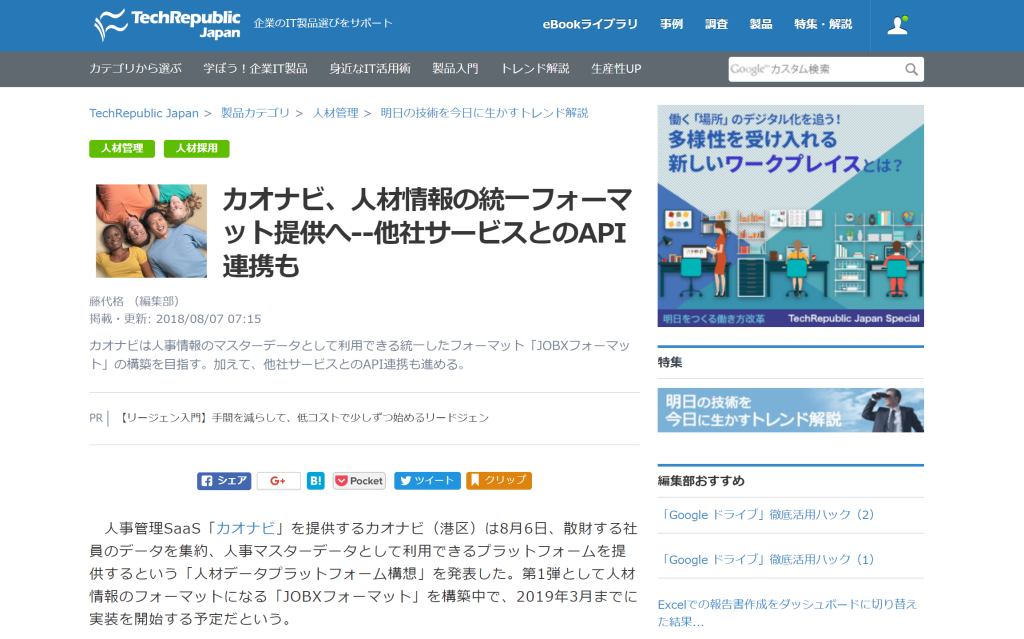The width and height of the screenshot is (1024, 639).
Task: Select トレンド解説 menu item
Action: click(535, 69)
